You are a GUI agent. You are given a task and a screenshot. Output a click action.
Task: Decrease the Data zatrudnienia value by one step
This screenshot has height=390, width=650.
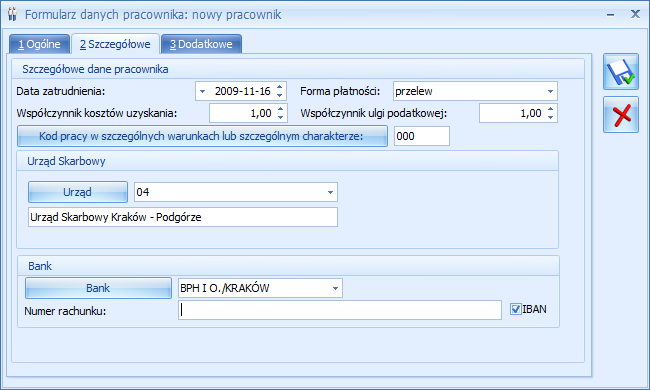pyautogui.click(x=279, y=95)
